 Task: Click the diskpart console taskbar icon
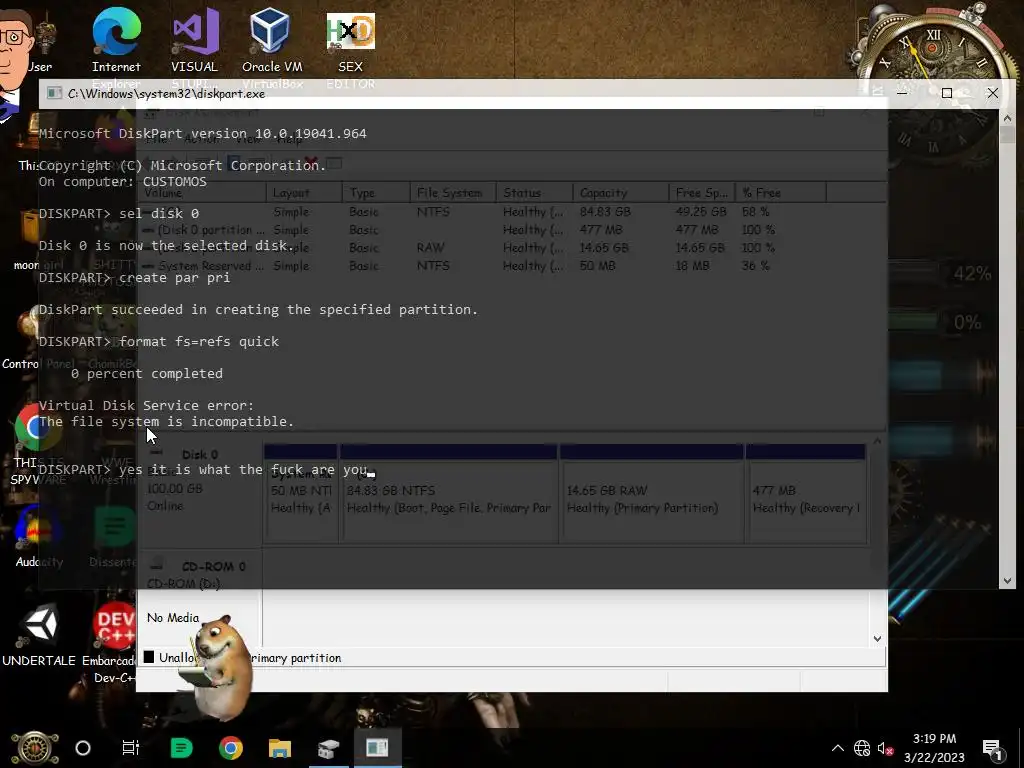(x=377, y=748)
